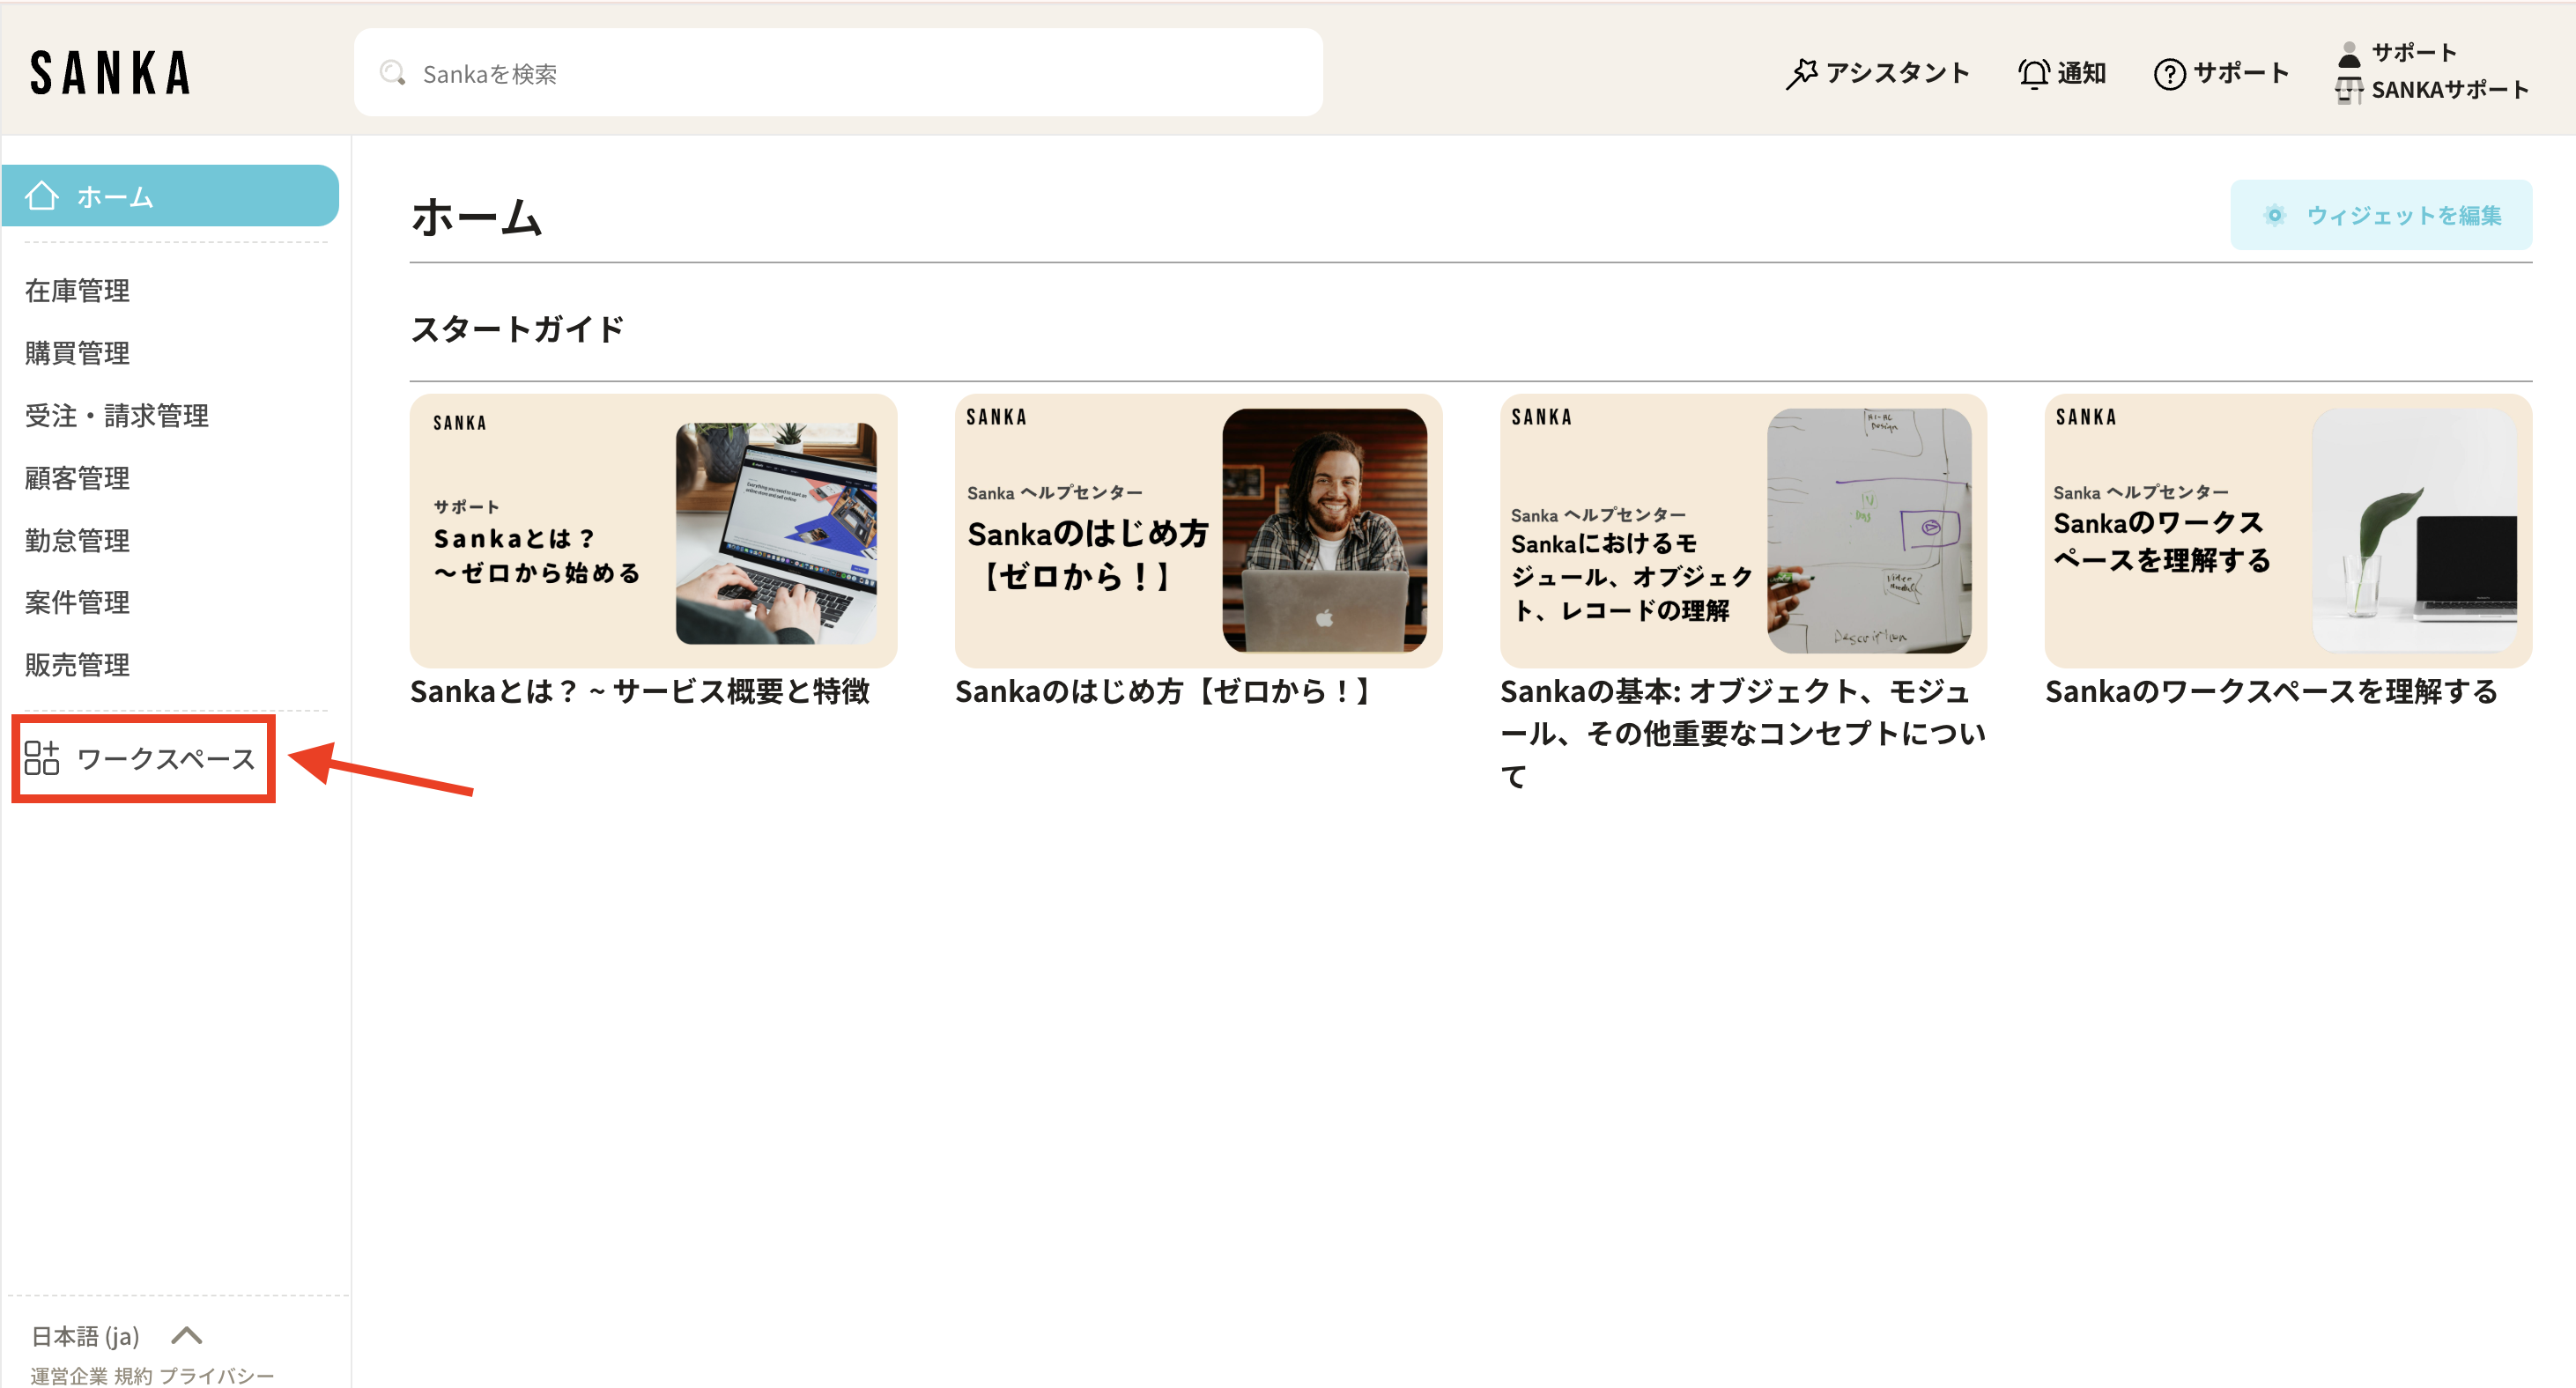Open notifications bell icon
The image size is (2576, 1388).
(2033, 73)
